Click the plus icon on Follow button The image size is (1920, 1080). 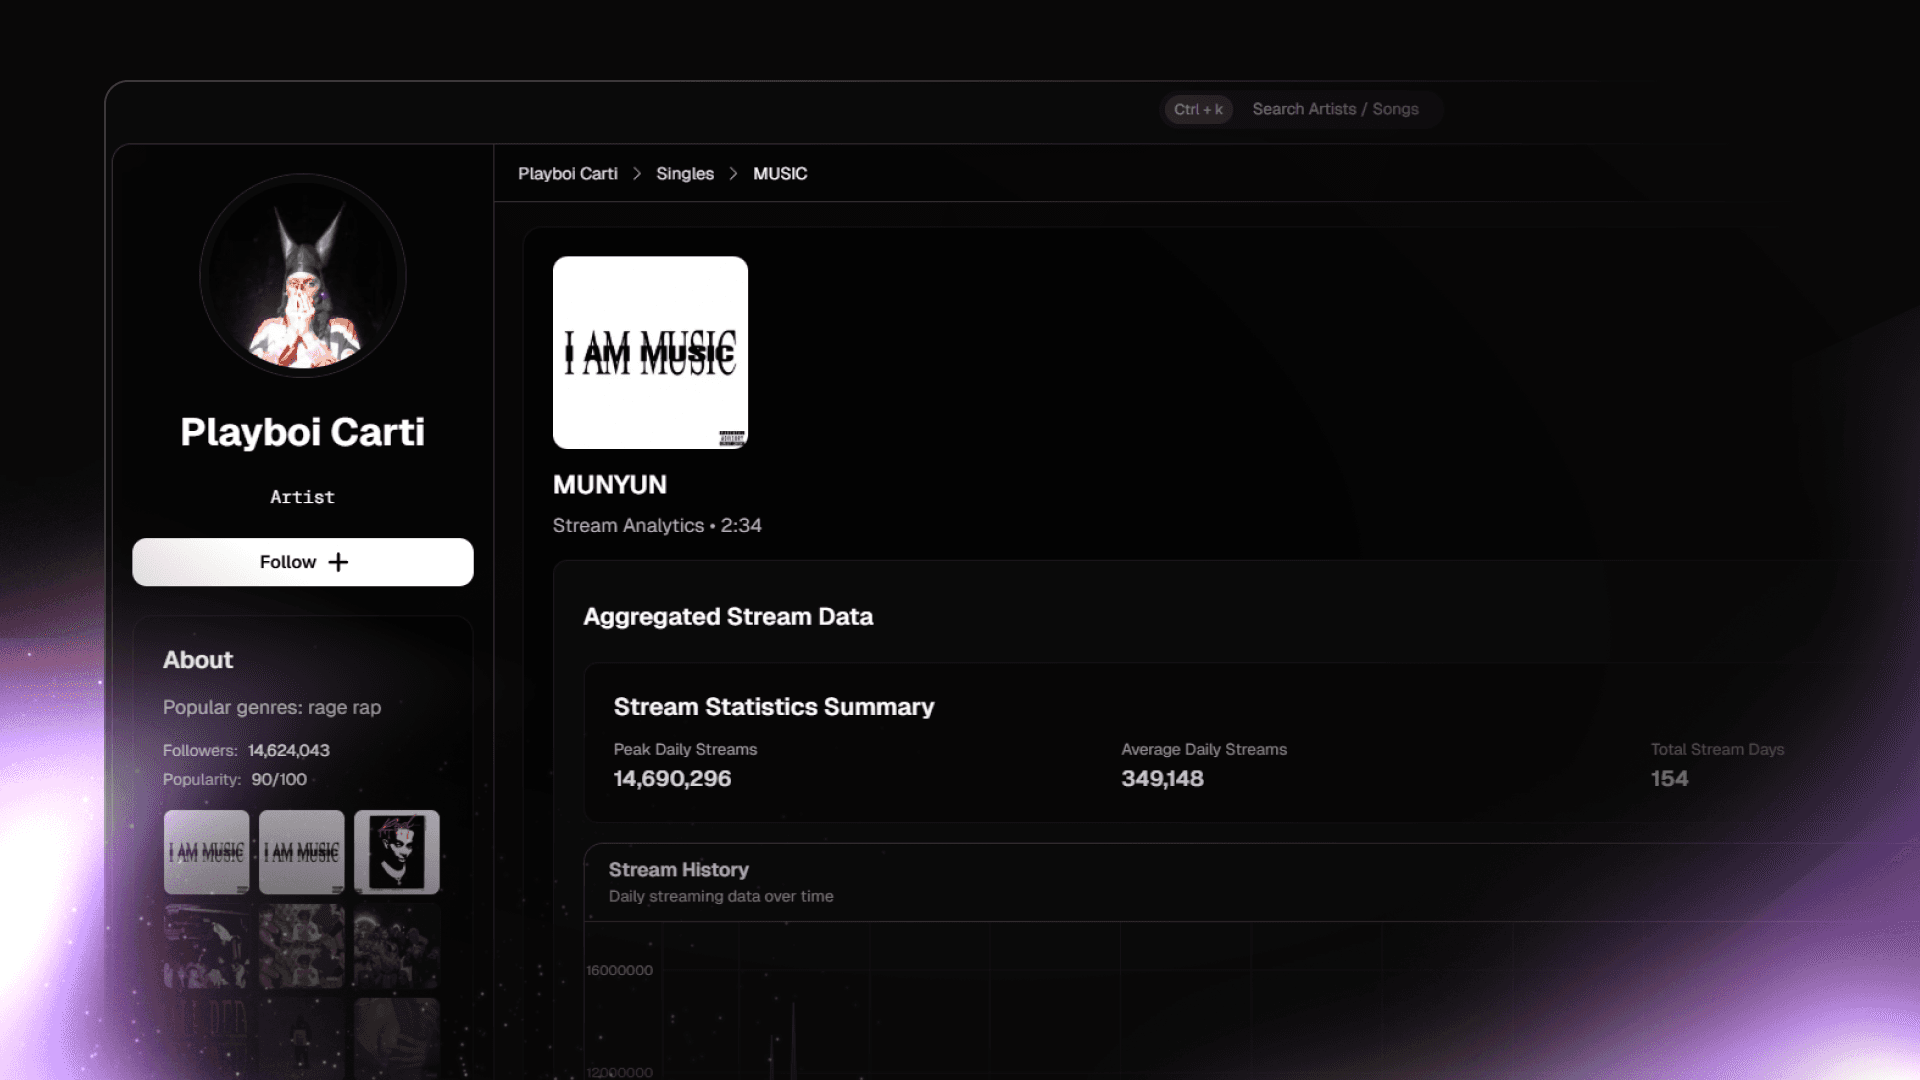pyautogui.click(x=339, y=562)
